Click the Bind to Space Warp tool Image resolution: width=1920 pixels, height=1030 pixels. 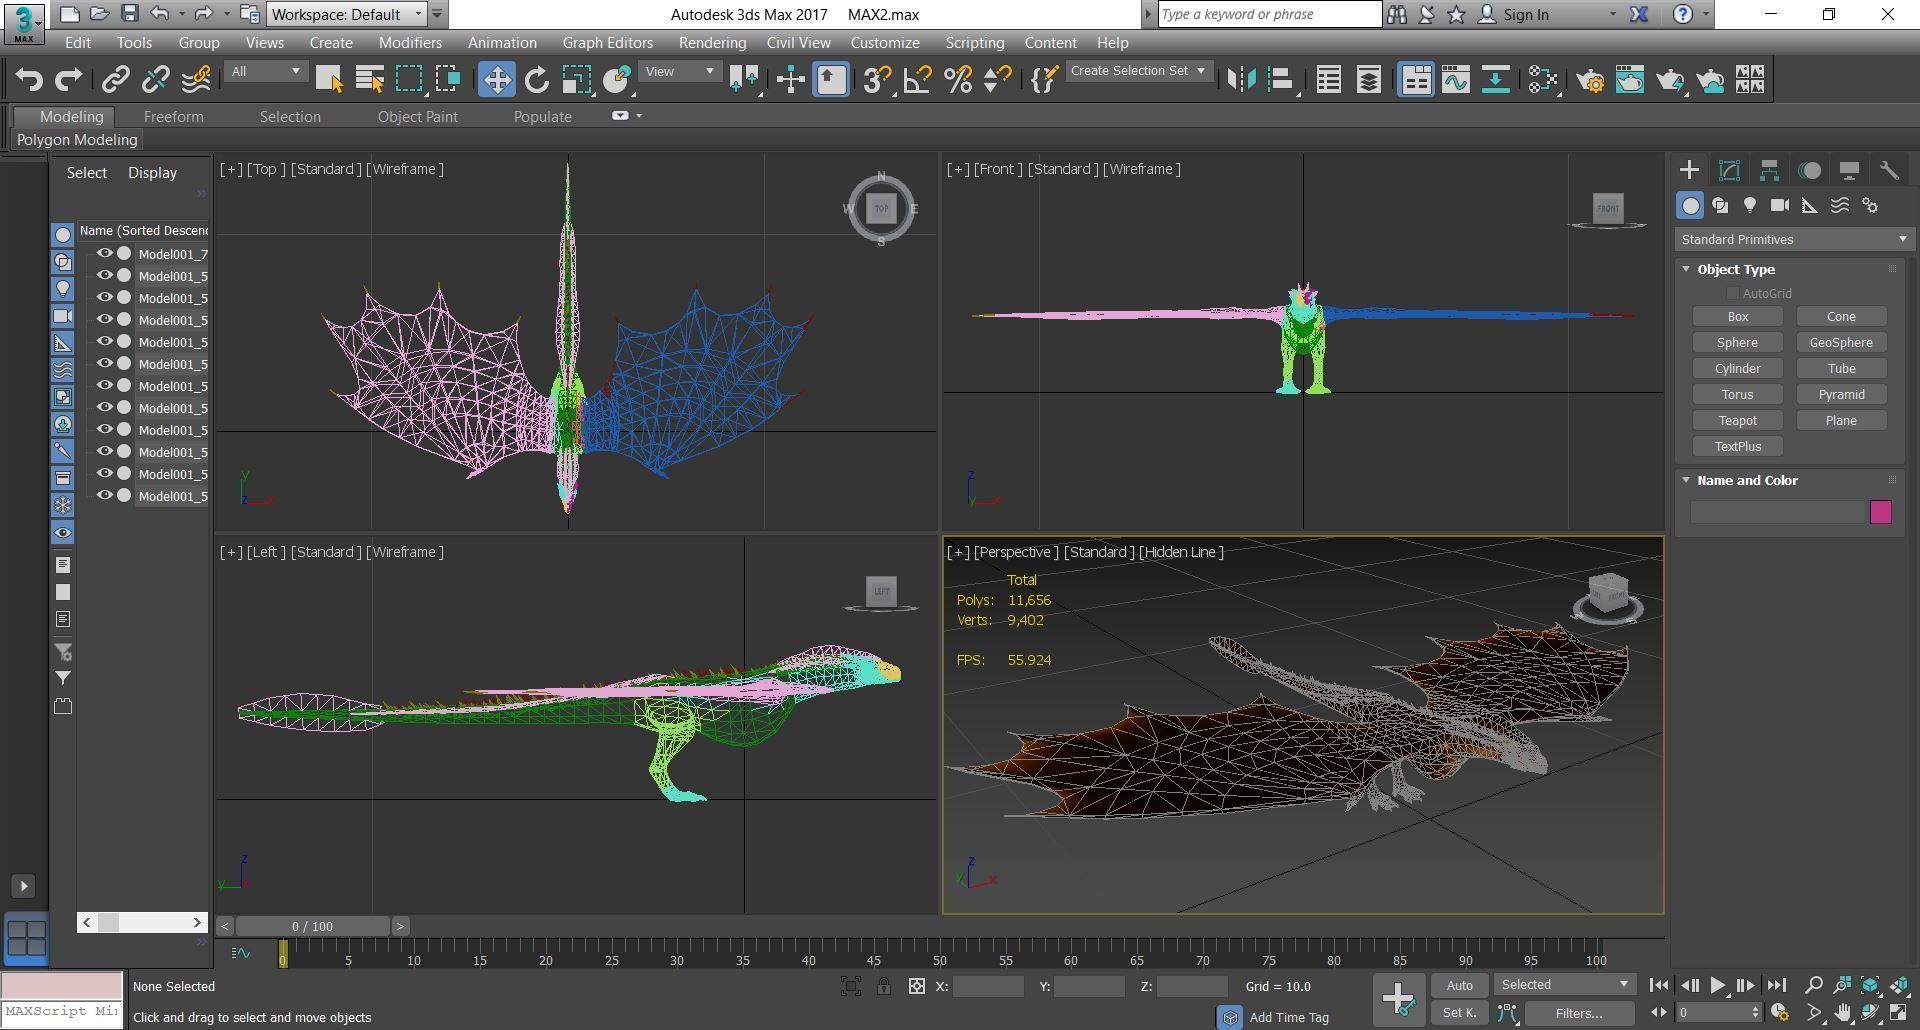pyautogui.click(x=196, y=80)
